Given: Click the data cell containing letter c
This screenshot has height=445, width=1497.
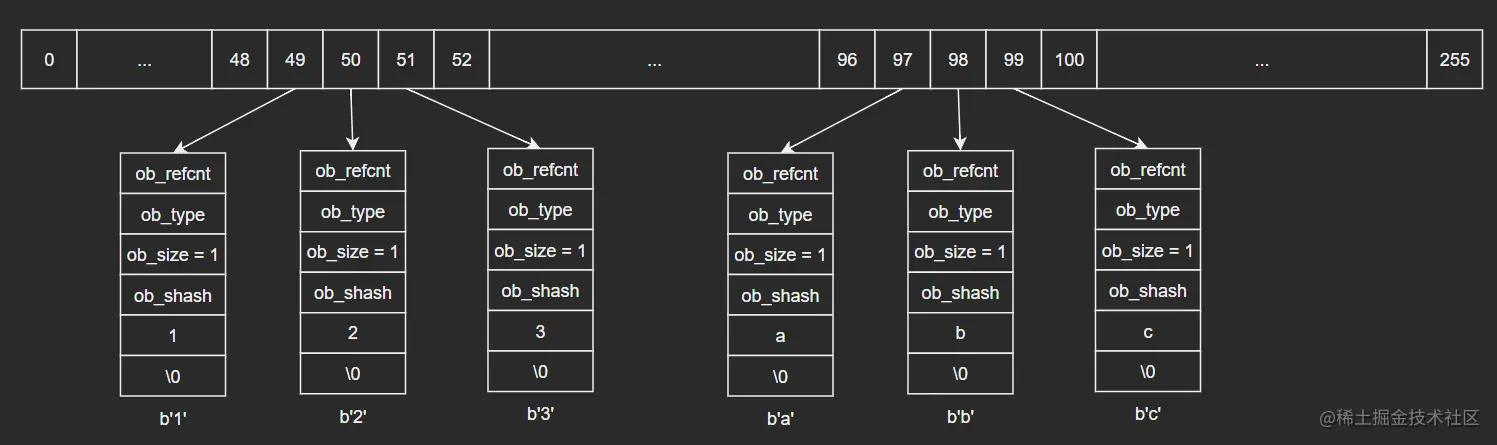Looking at the screenshot, I should [x=1148, y=332].
